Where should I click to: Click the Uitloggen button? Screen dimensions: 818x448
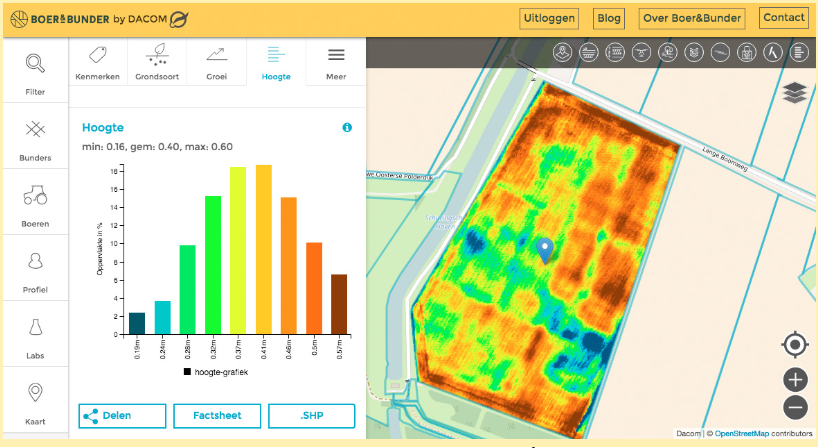[549, 19]
